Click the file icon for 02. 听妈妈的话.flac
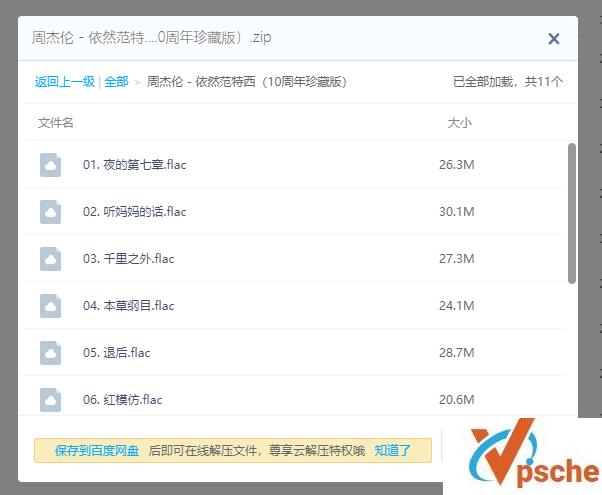The height and width of the screenshot is (495, 602). (50, 212)
